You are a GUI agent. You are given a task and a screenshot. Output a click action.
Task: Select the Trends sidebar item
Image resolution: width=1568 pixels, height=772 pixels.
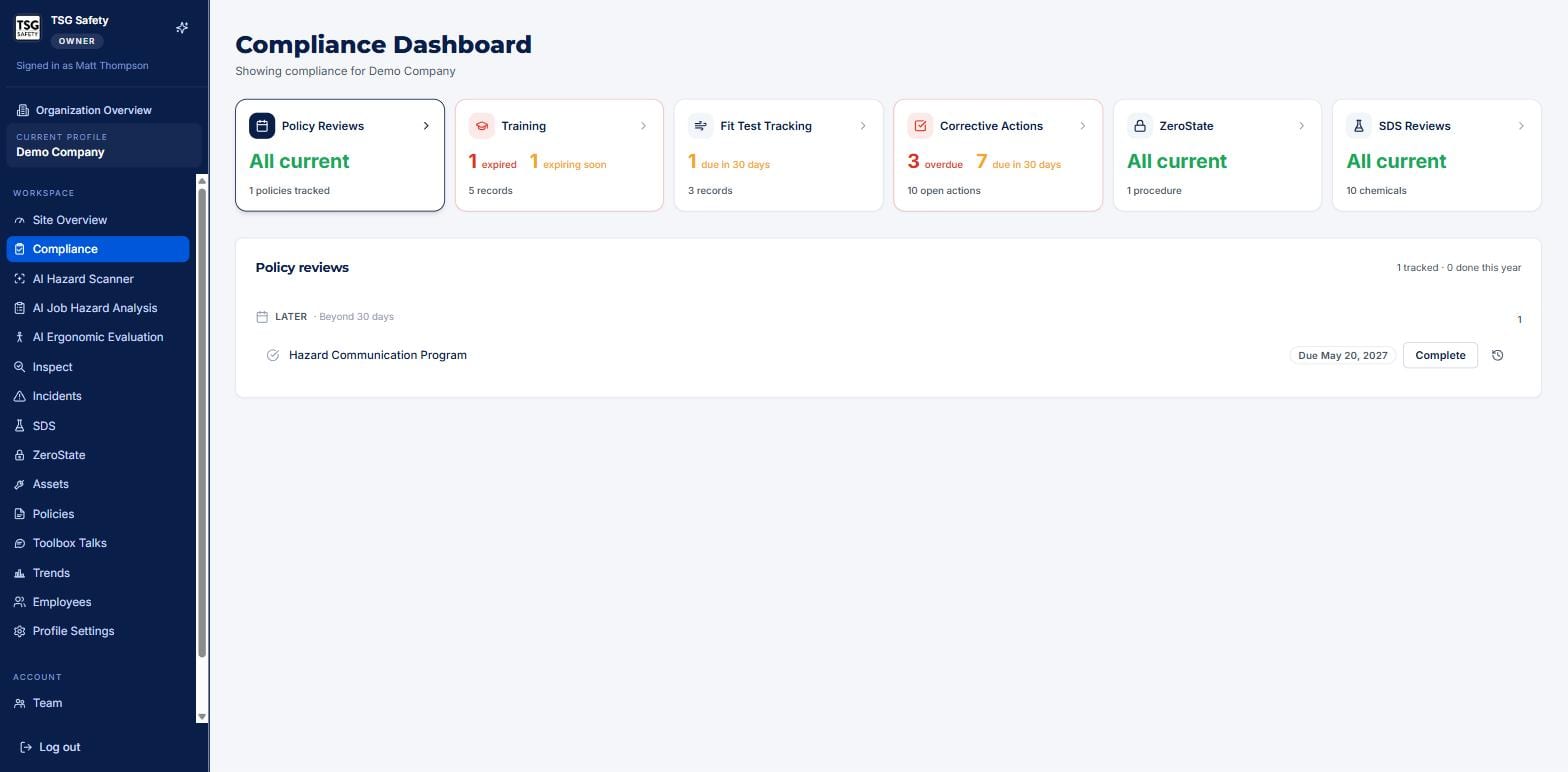point(98,573)
